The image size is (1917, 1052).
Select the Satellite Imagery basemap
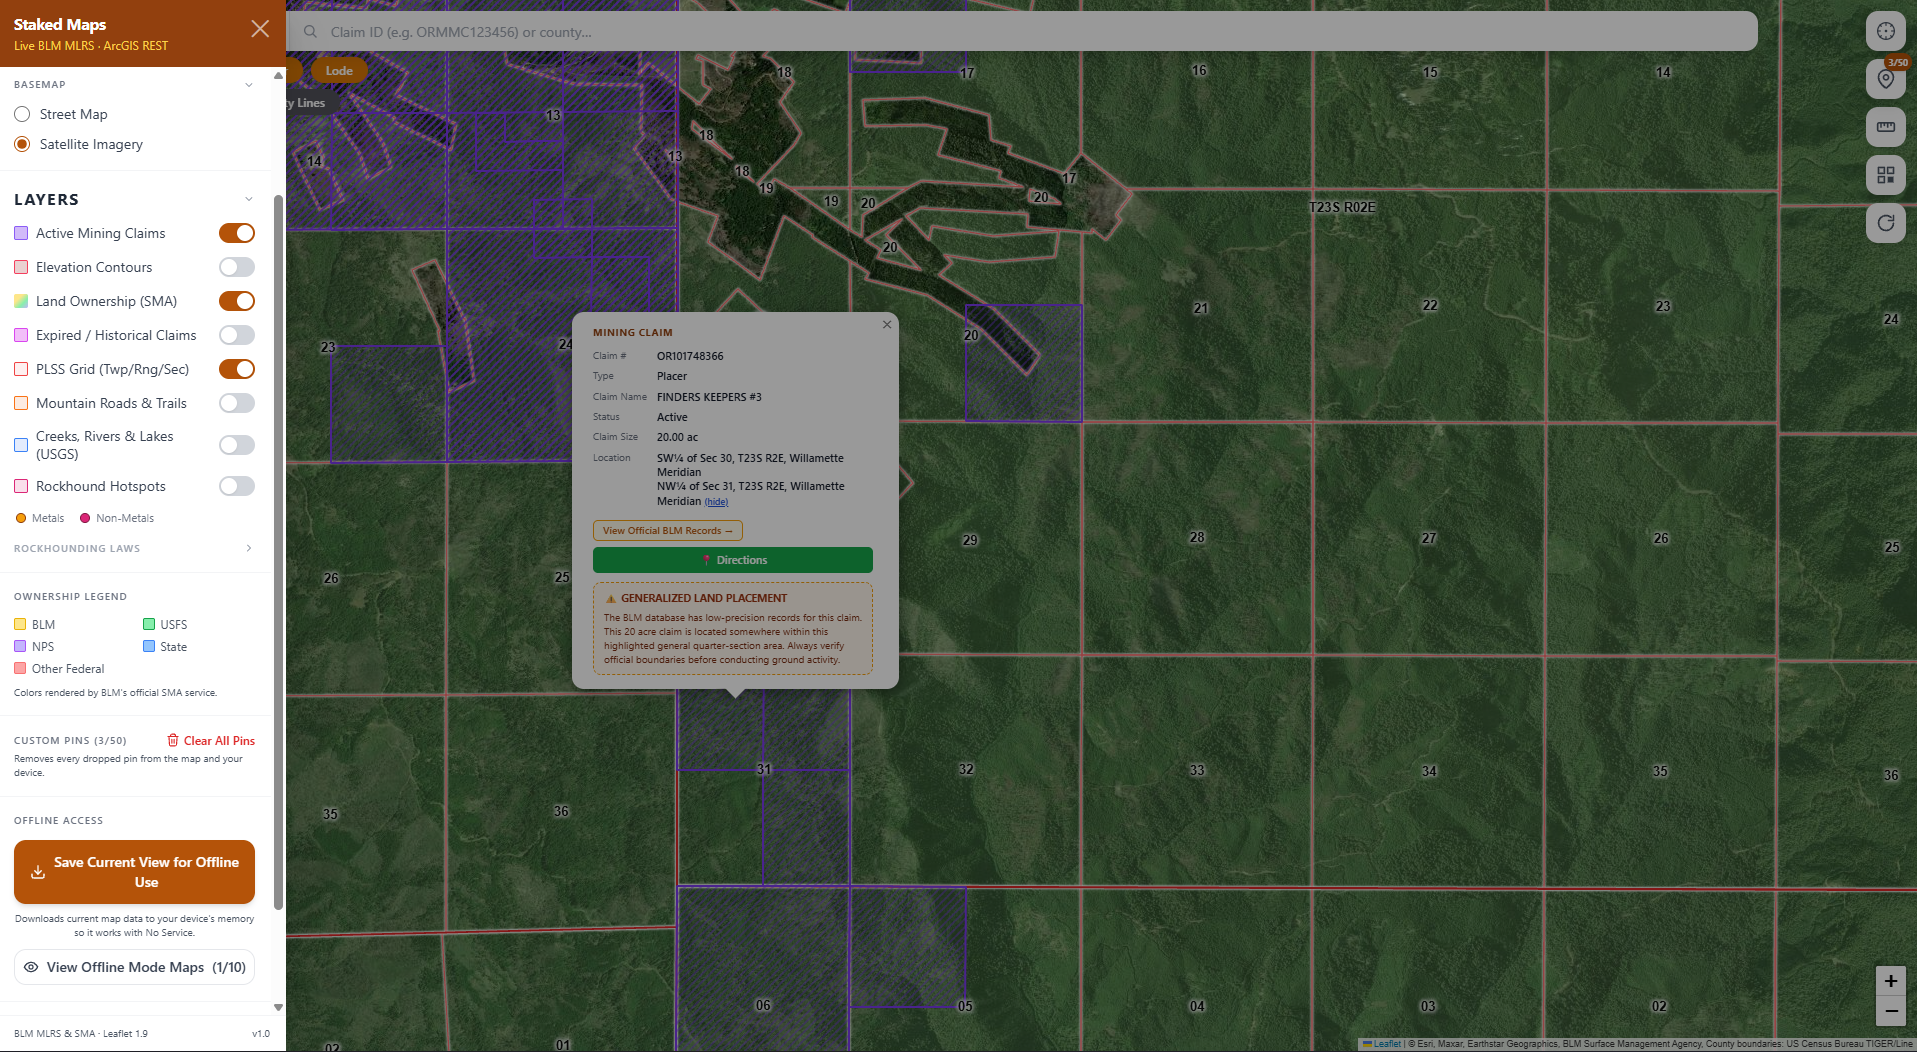pos(22,144)
